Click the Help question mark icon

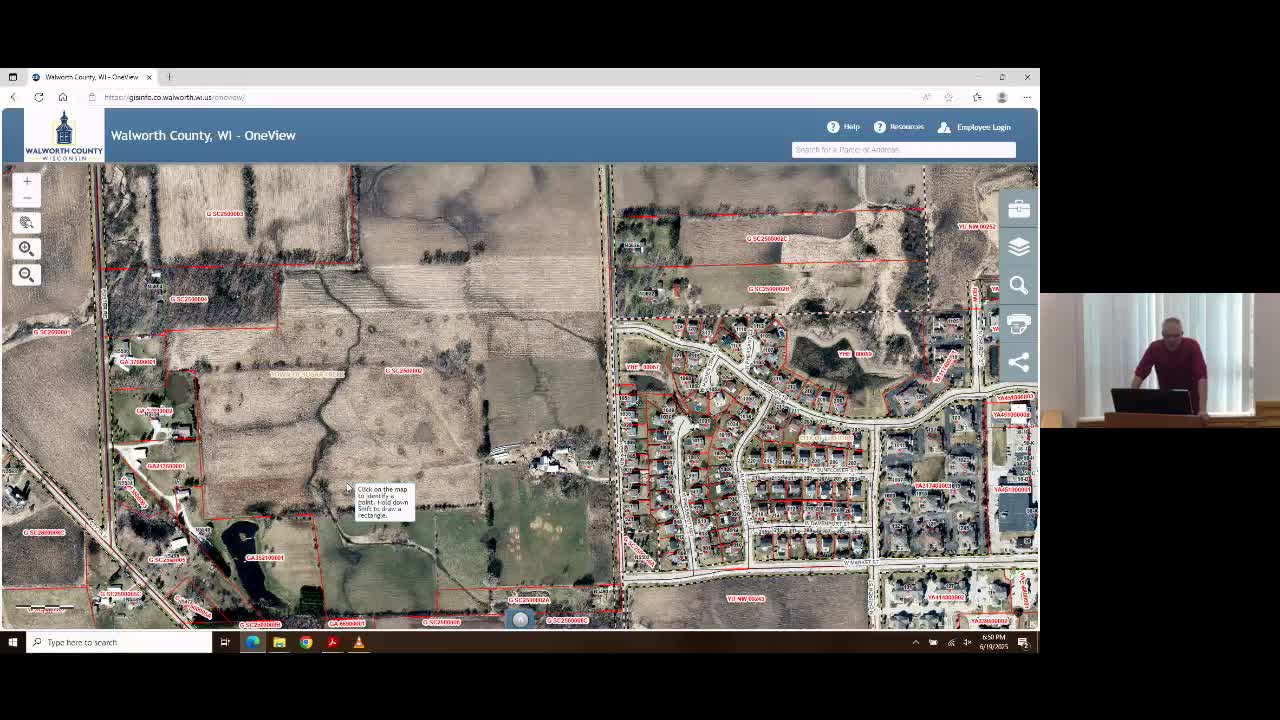point(833,127)
